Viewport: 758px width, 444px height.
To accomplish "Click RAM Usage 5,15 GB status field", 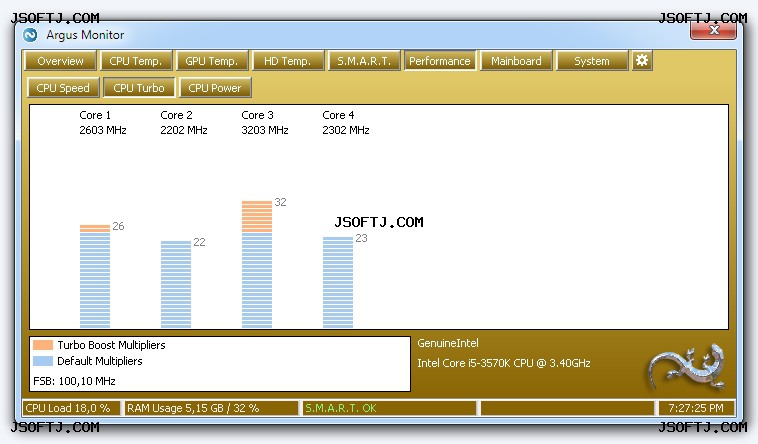I will click(x=211, y=408).
